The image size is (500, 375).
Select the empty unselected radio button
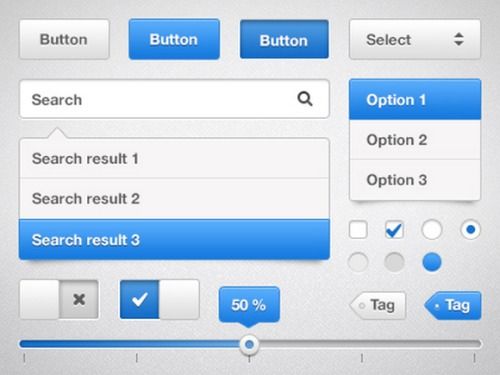coord(432,229)
